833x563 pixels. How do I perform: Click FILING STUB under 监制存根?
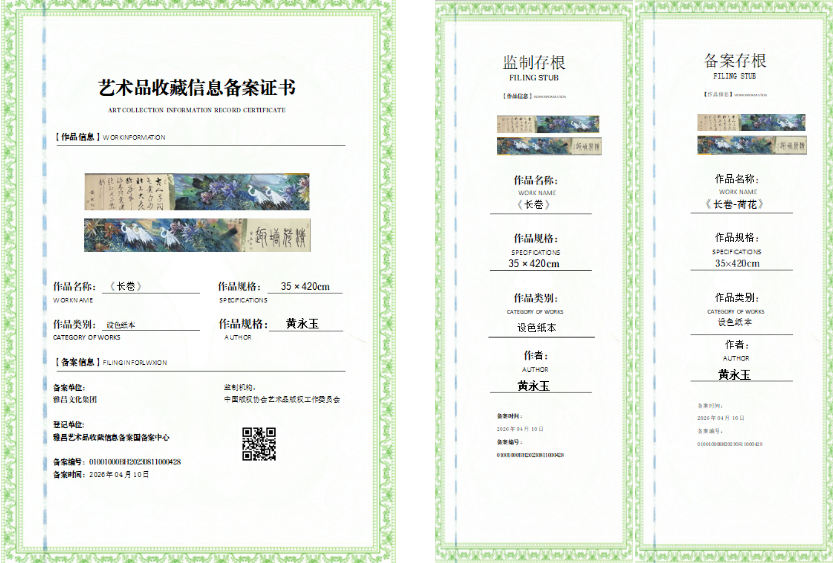click(534, 78)
